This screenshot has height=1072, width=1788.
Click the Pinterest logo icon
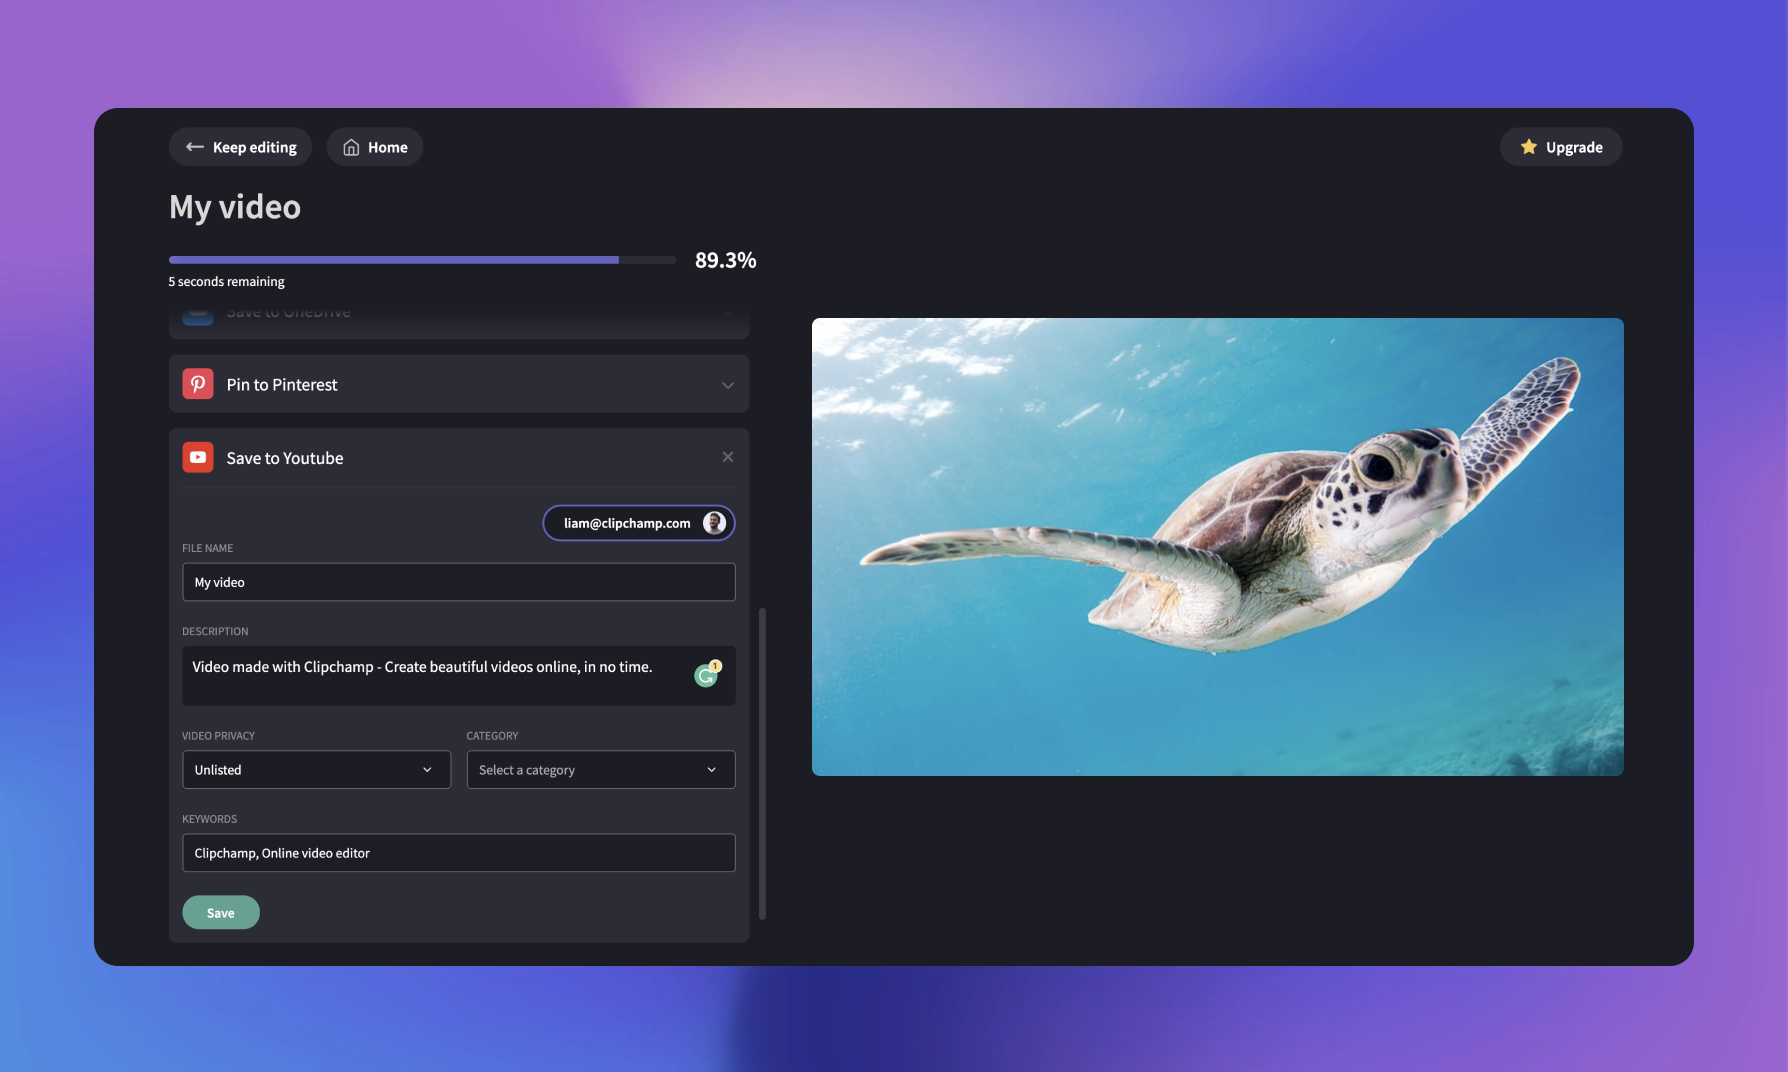[198, 384]
